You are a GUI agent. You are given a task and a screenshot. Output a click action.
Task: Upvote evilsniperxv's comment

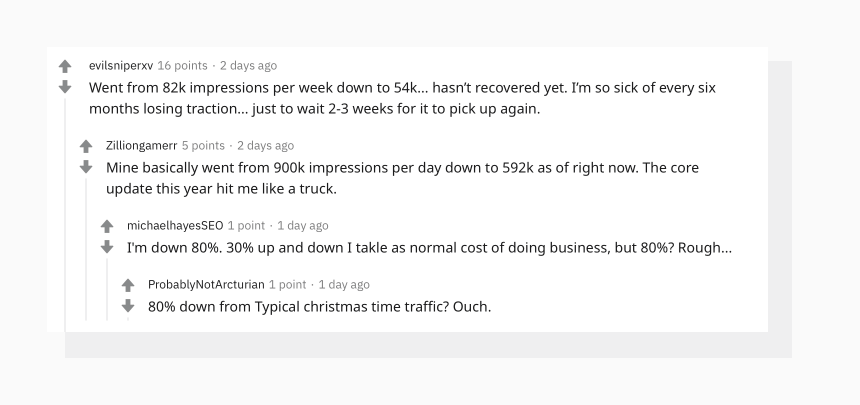coord(65,66)
